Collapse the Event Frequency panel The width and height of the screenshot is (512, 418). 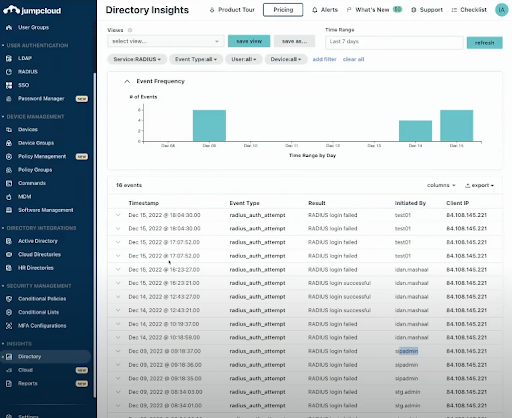click(127, 81)
